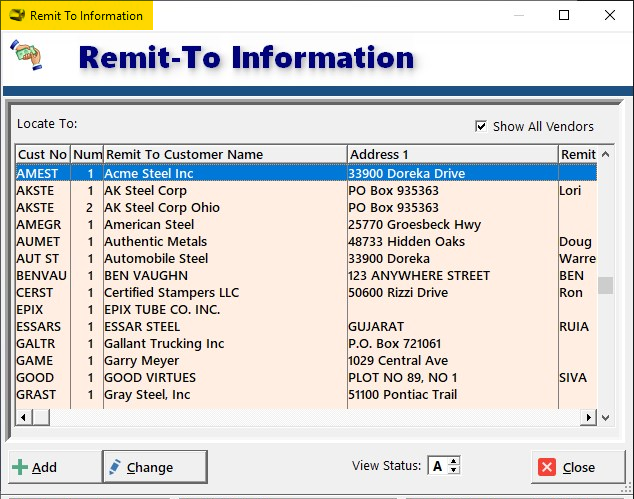Click the vertical scrollbar down arrow

(x=605, y=417)
